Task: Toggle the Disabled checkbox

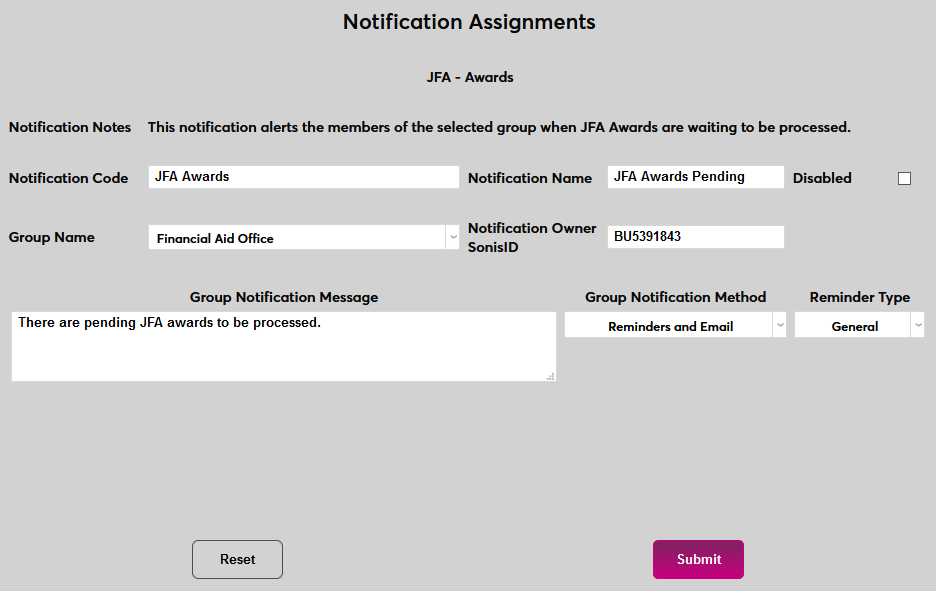Action: [904, 178]
